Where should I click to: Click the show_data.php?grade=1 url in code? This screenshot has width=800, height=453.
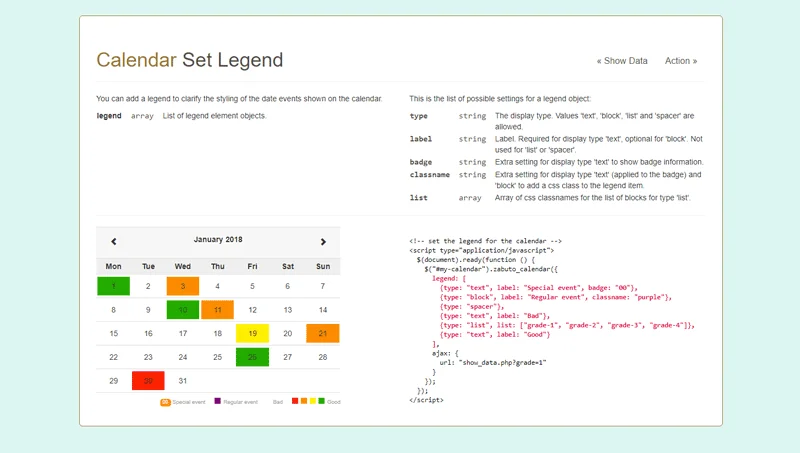502,363
